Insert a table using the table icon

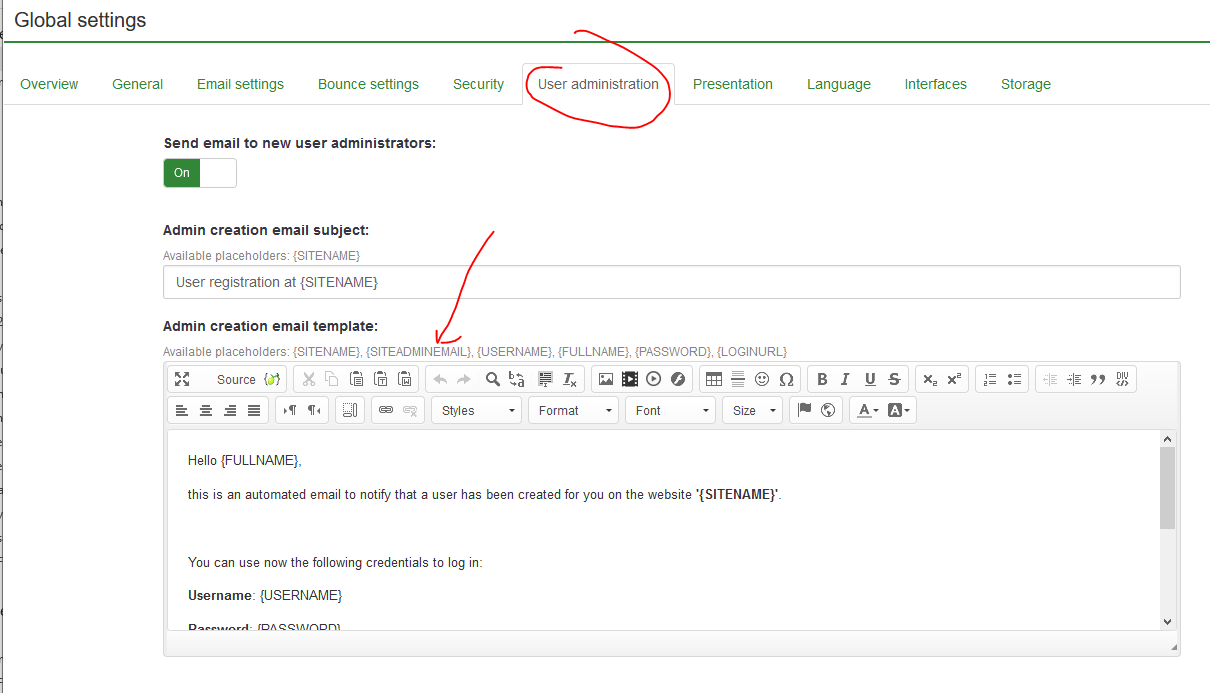pyautogui.click(x=714, y=379)
